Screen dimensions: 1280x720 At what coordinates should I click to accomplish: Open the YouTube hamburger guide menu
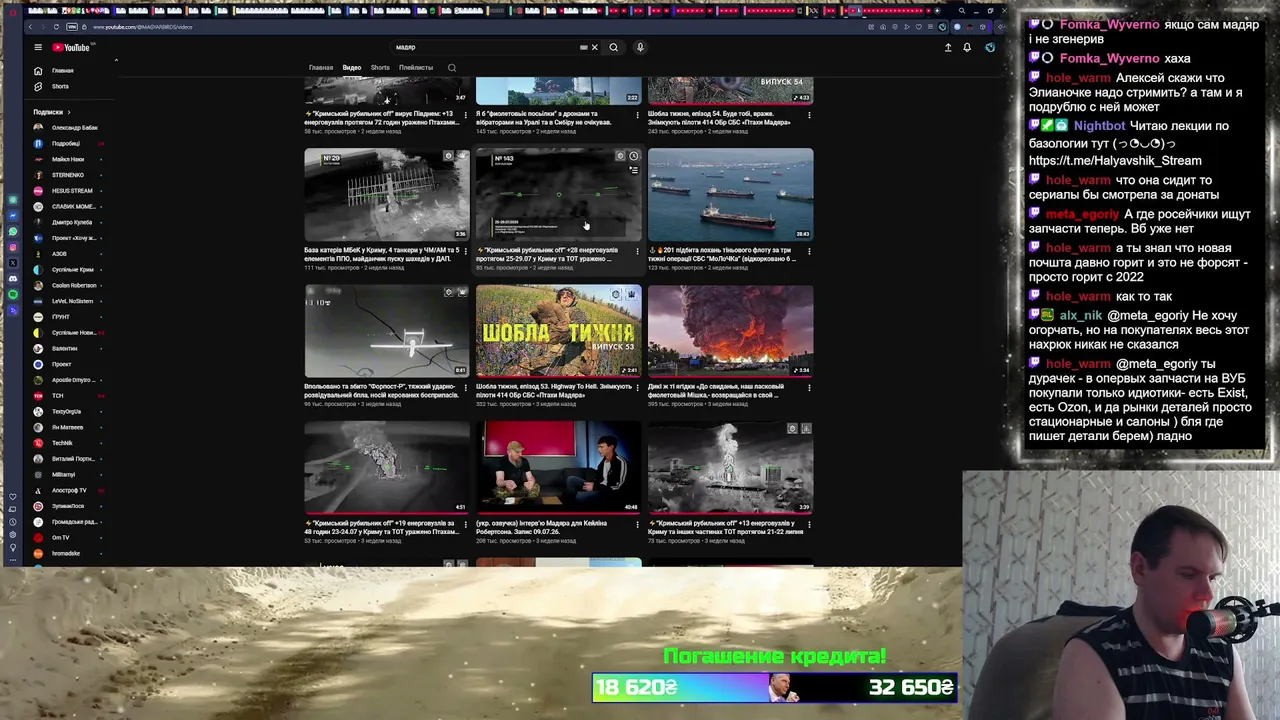pyautogui.click(x=38, y=47)
